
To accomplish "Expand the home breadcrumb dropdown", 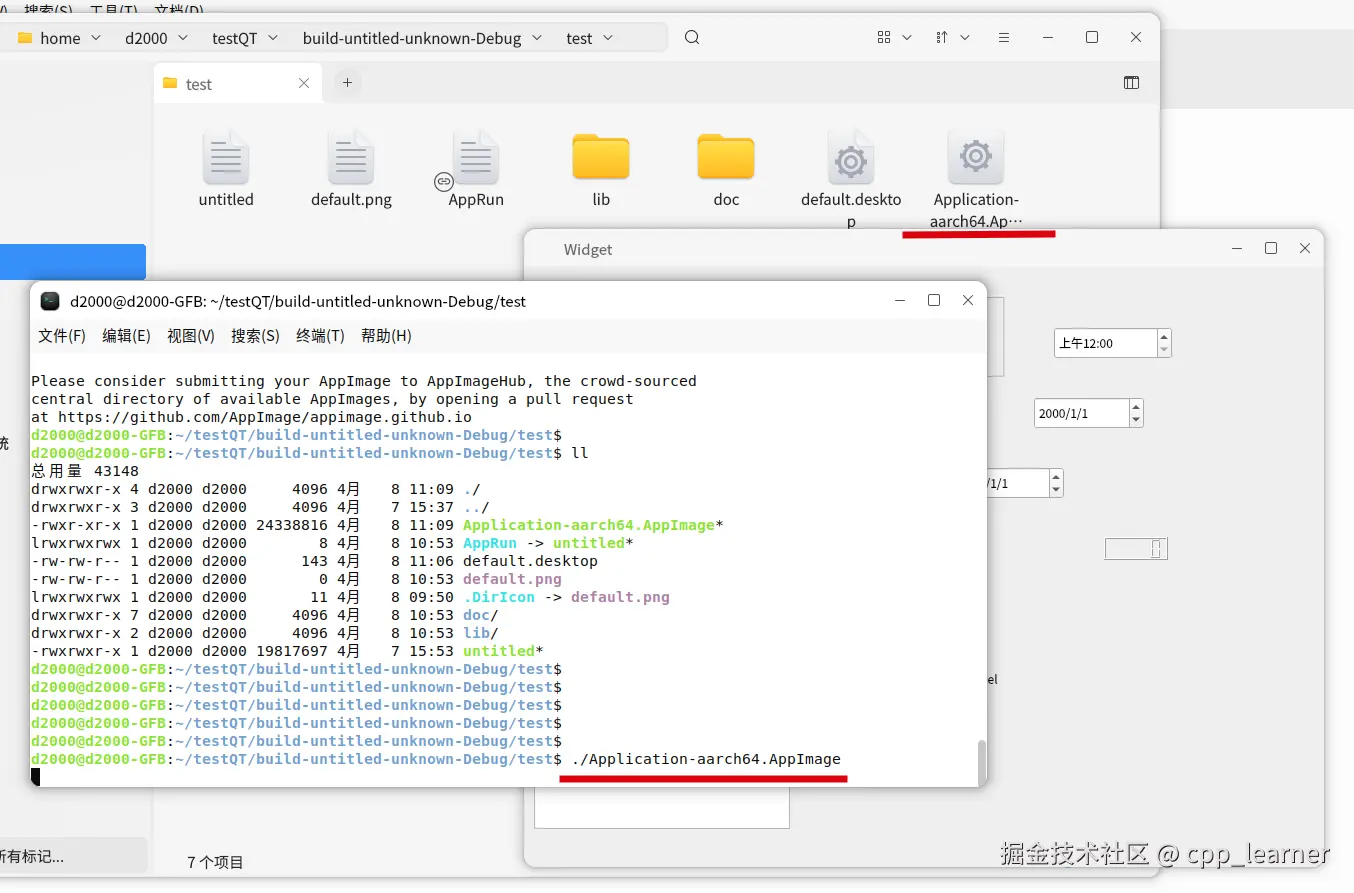I will 96,38.
